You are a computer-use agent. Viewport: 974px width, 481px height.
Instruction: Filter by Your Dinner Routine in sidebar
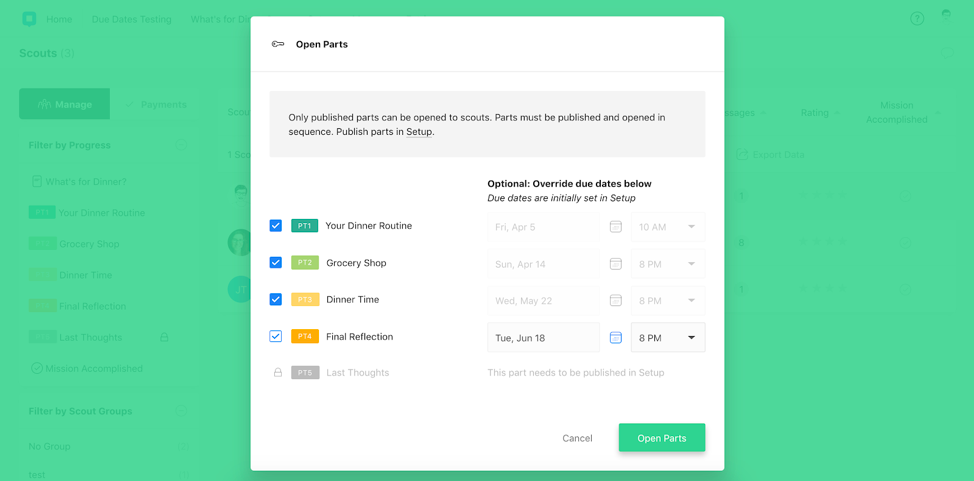(87, 213)
